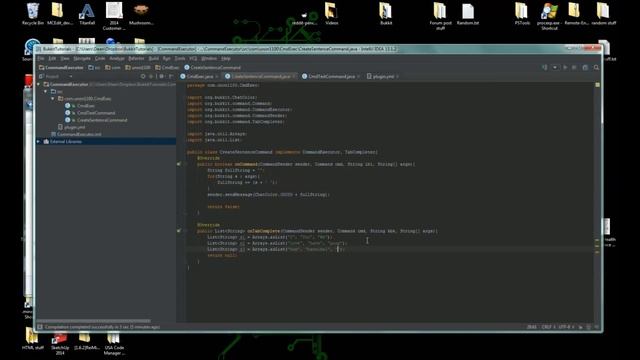
Task: Click CommandExecutor breadcrumb in navigation bar
Action: [61, 67]
